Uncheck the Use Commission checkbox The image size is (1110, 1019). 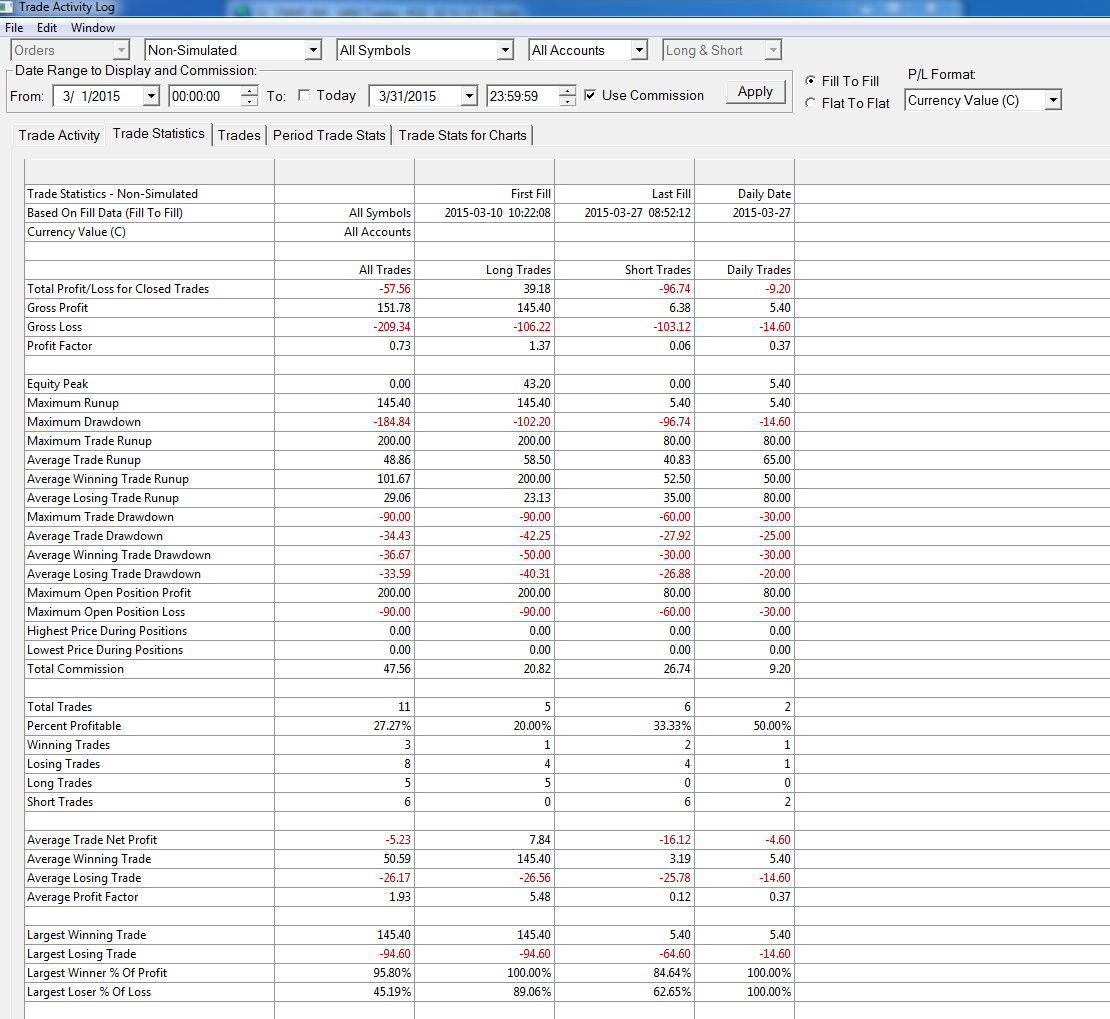(590, 95)
